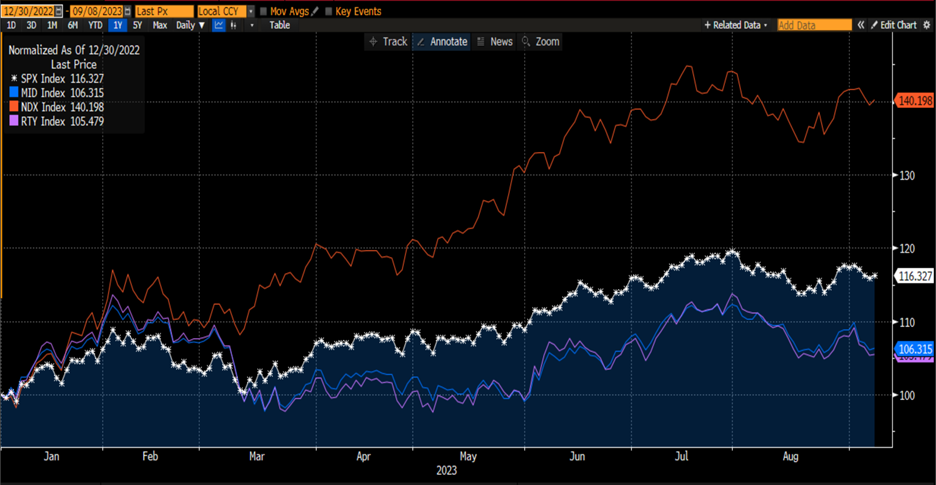This screenshot has height=485, width=936.
Task: Click the Last Px field
Action: pos(164,11)
